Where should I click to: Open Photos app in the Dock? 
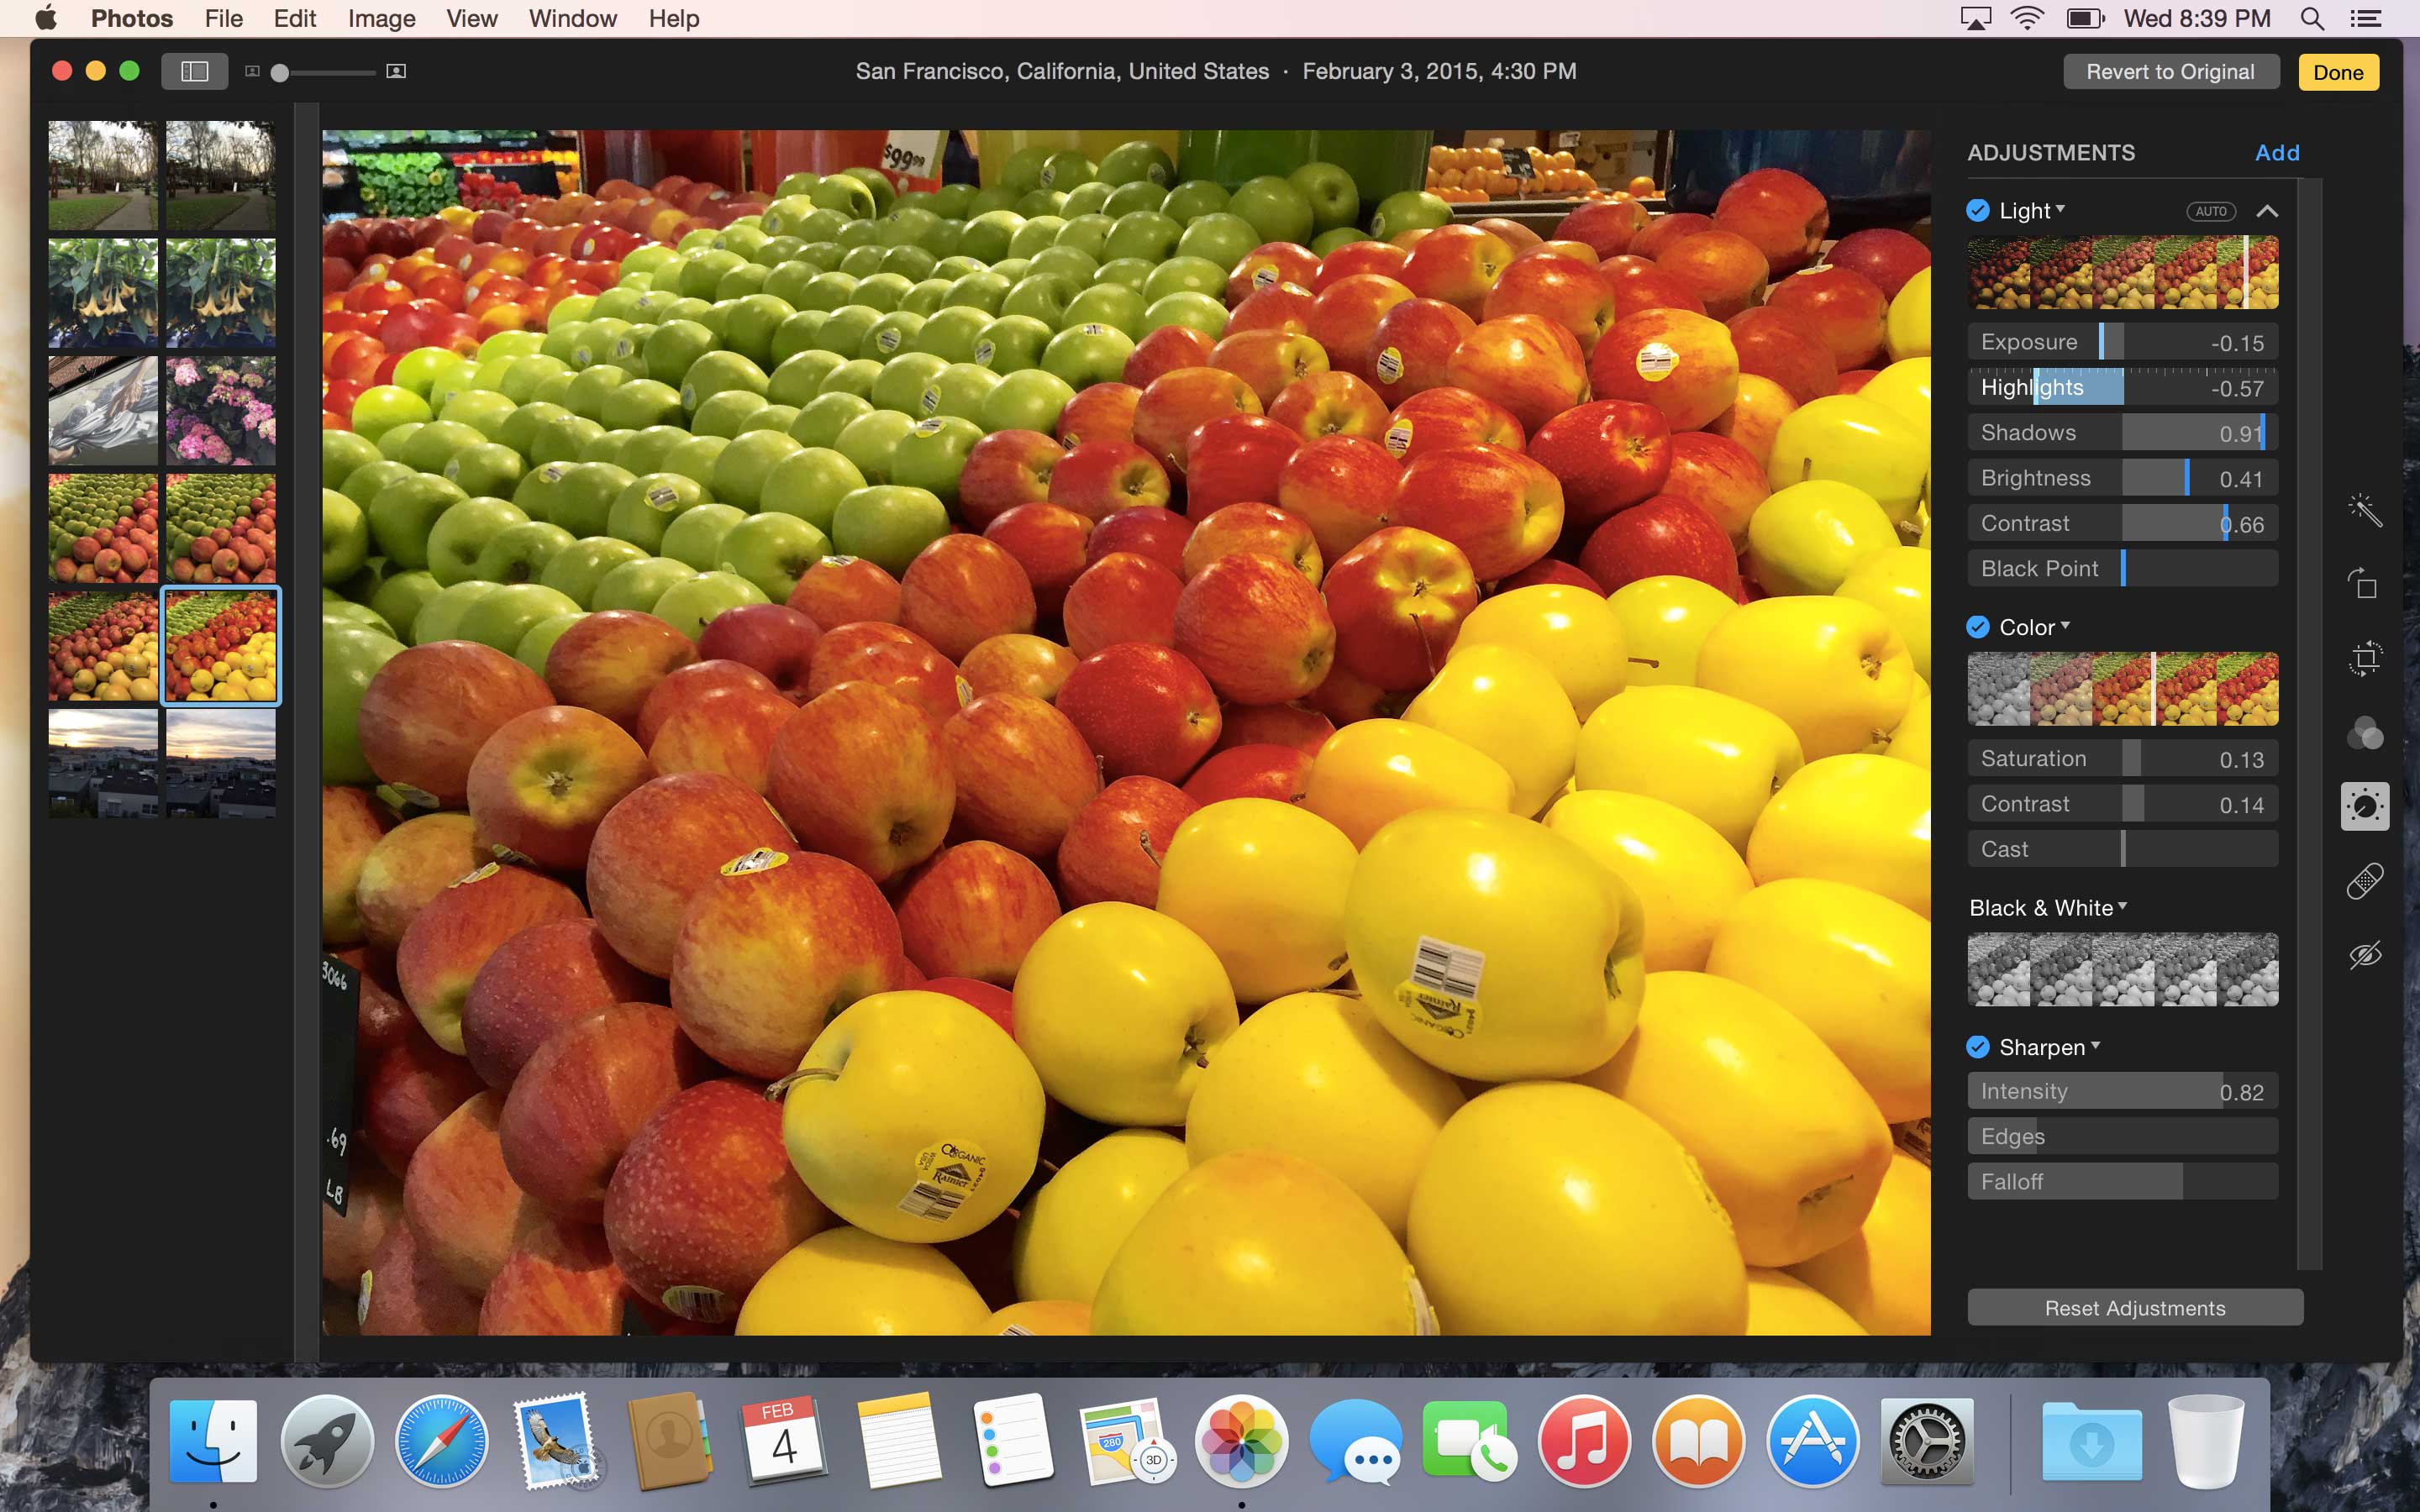(x=1241, y=1441)
